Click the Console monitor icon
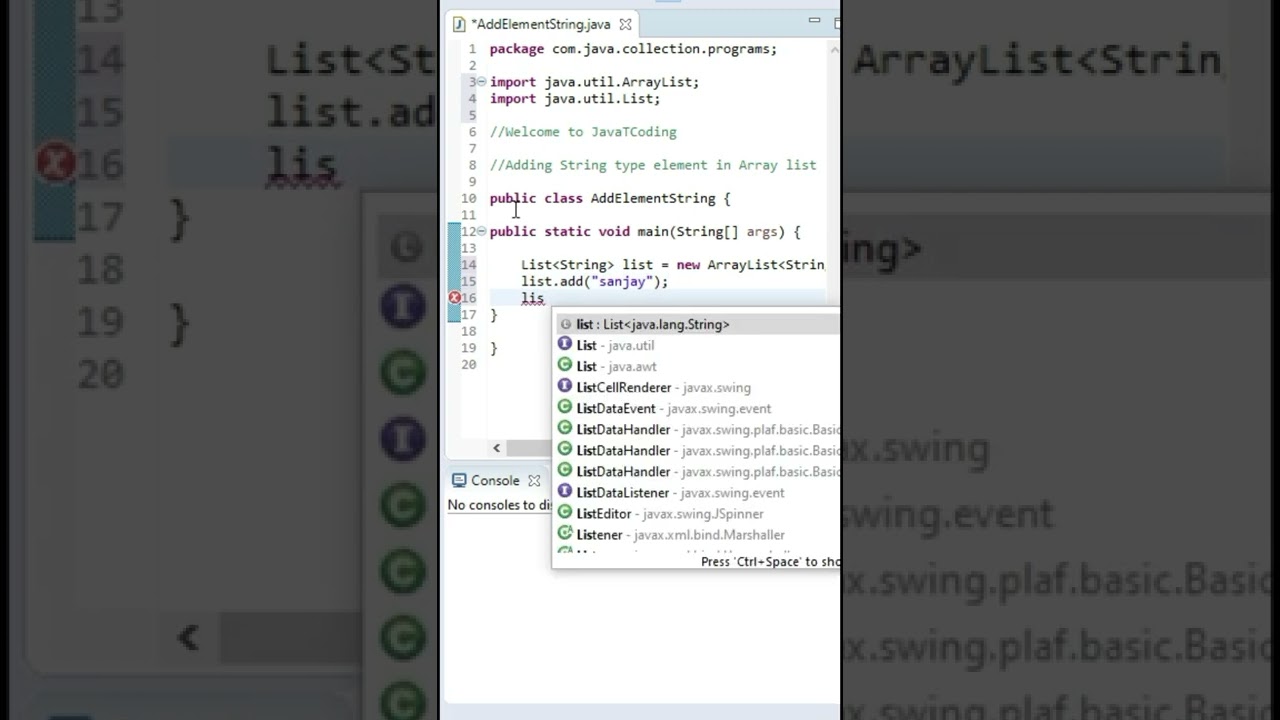The width and height of the screenshot is (1280, 720). click(459, 480)
